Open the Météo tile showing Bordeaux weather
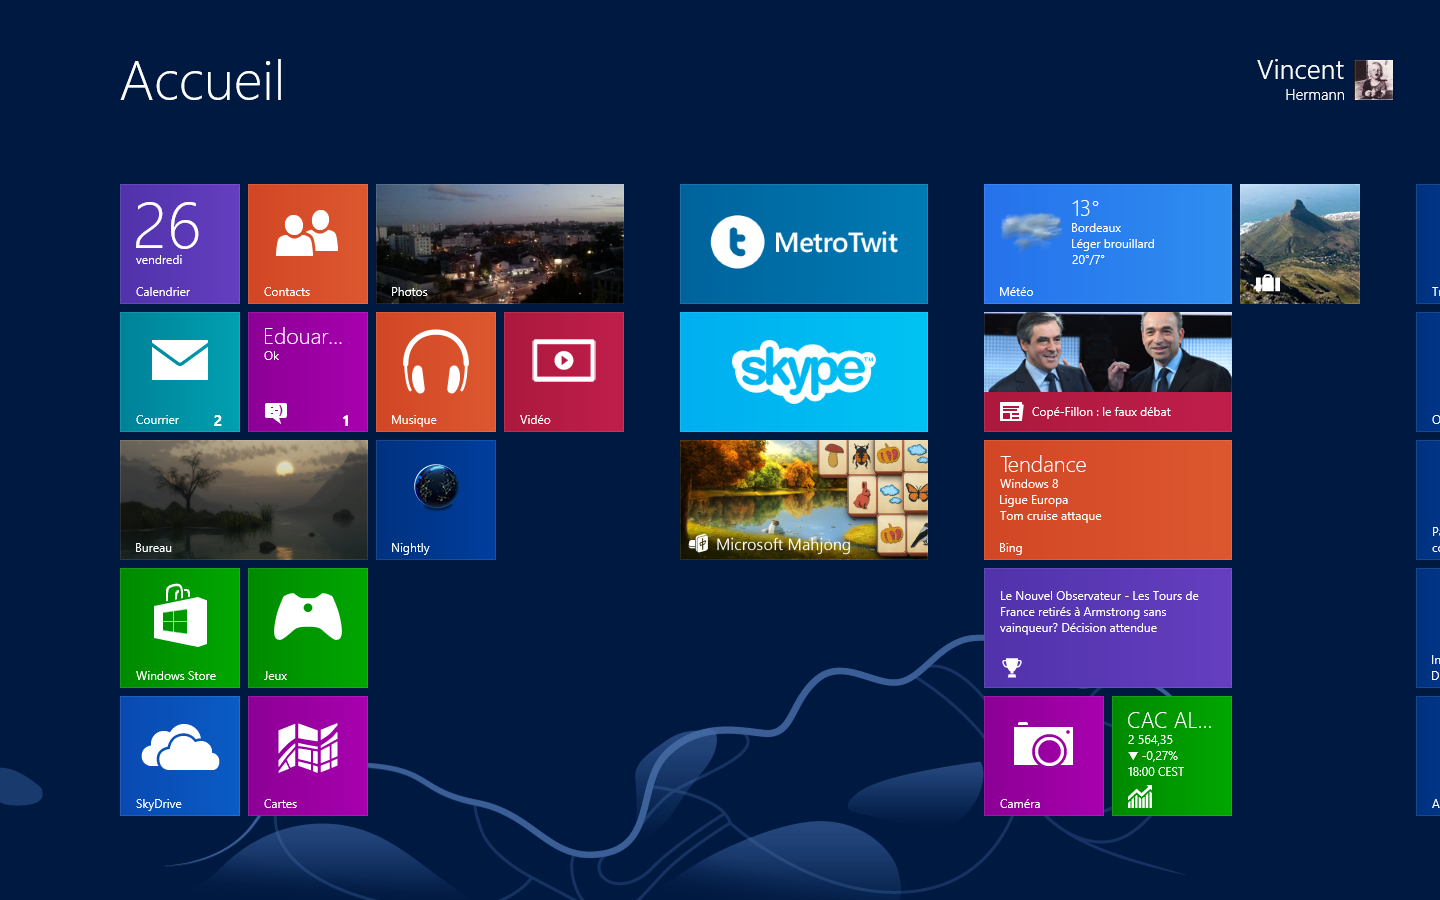Viewport: 1440px width, 900px height. (x=1108, y=244)
